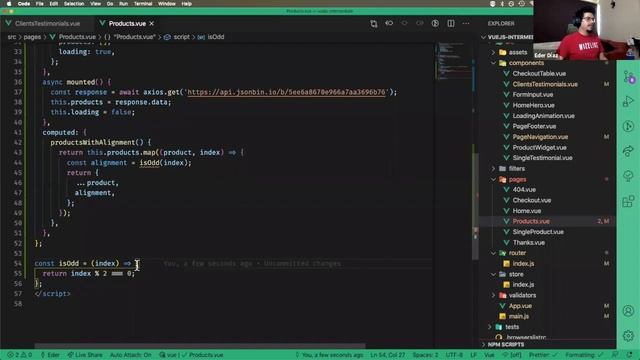Click the Spaces: 2 indentation setting
Viewport: 640px width, 360px height.
coord(425,355)
